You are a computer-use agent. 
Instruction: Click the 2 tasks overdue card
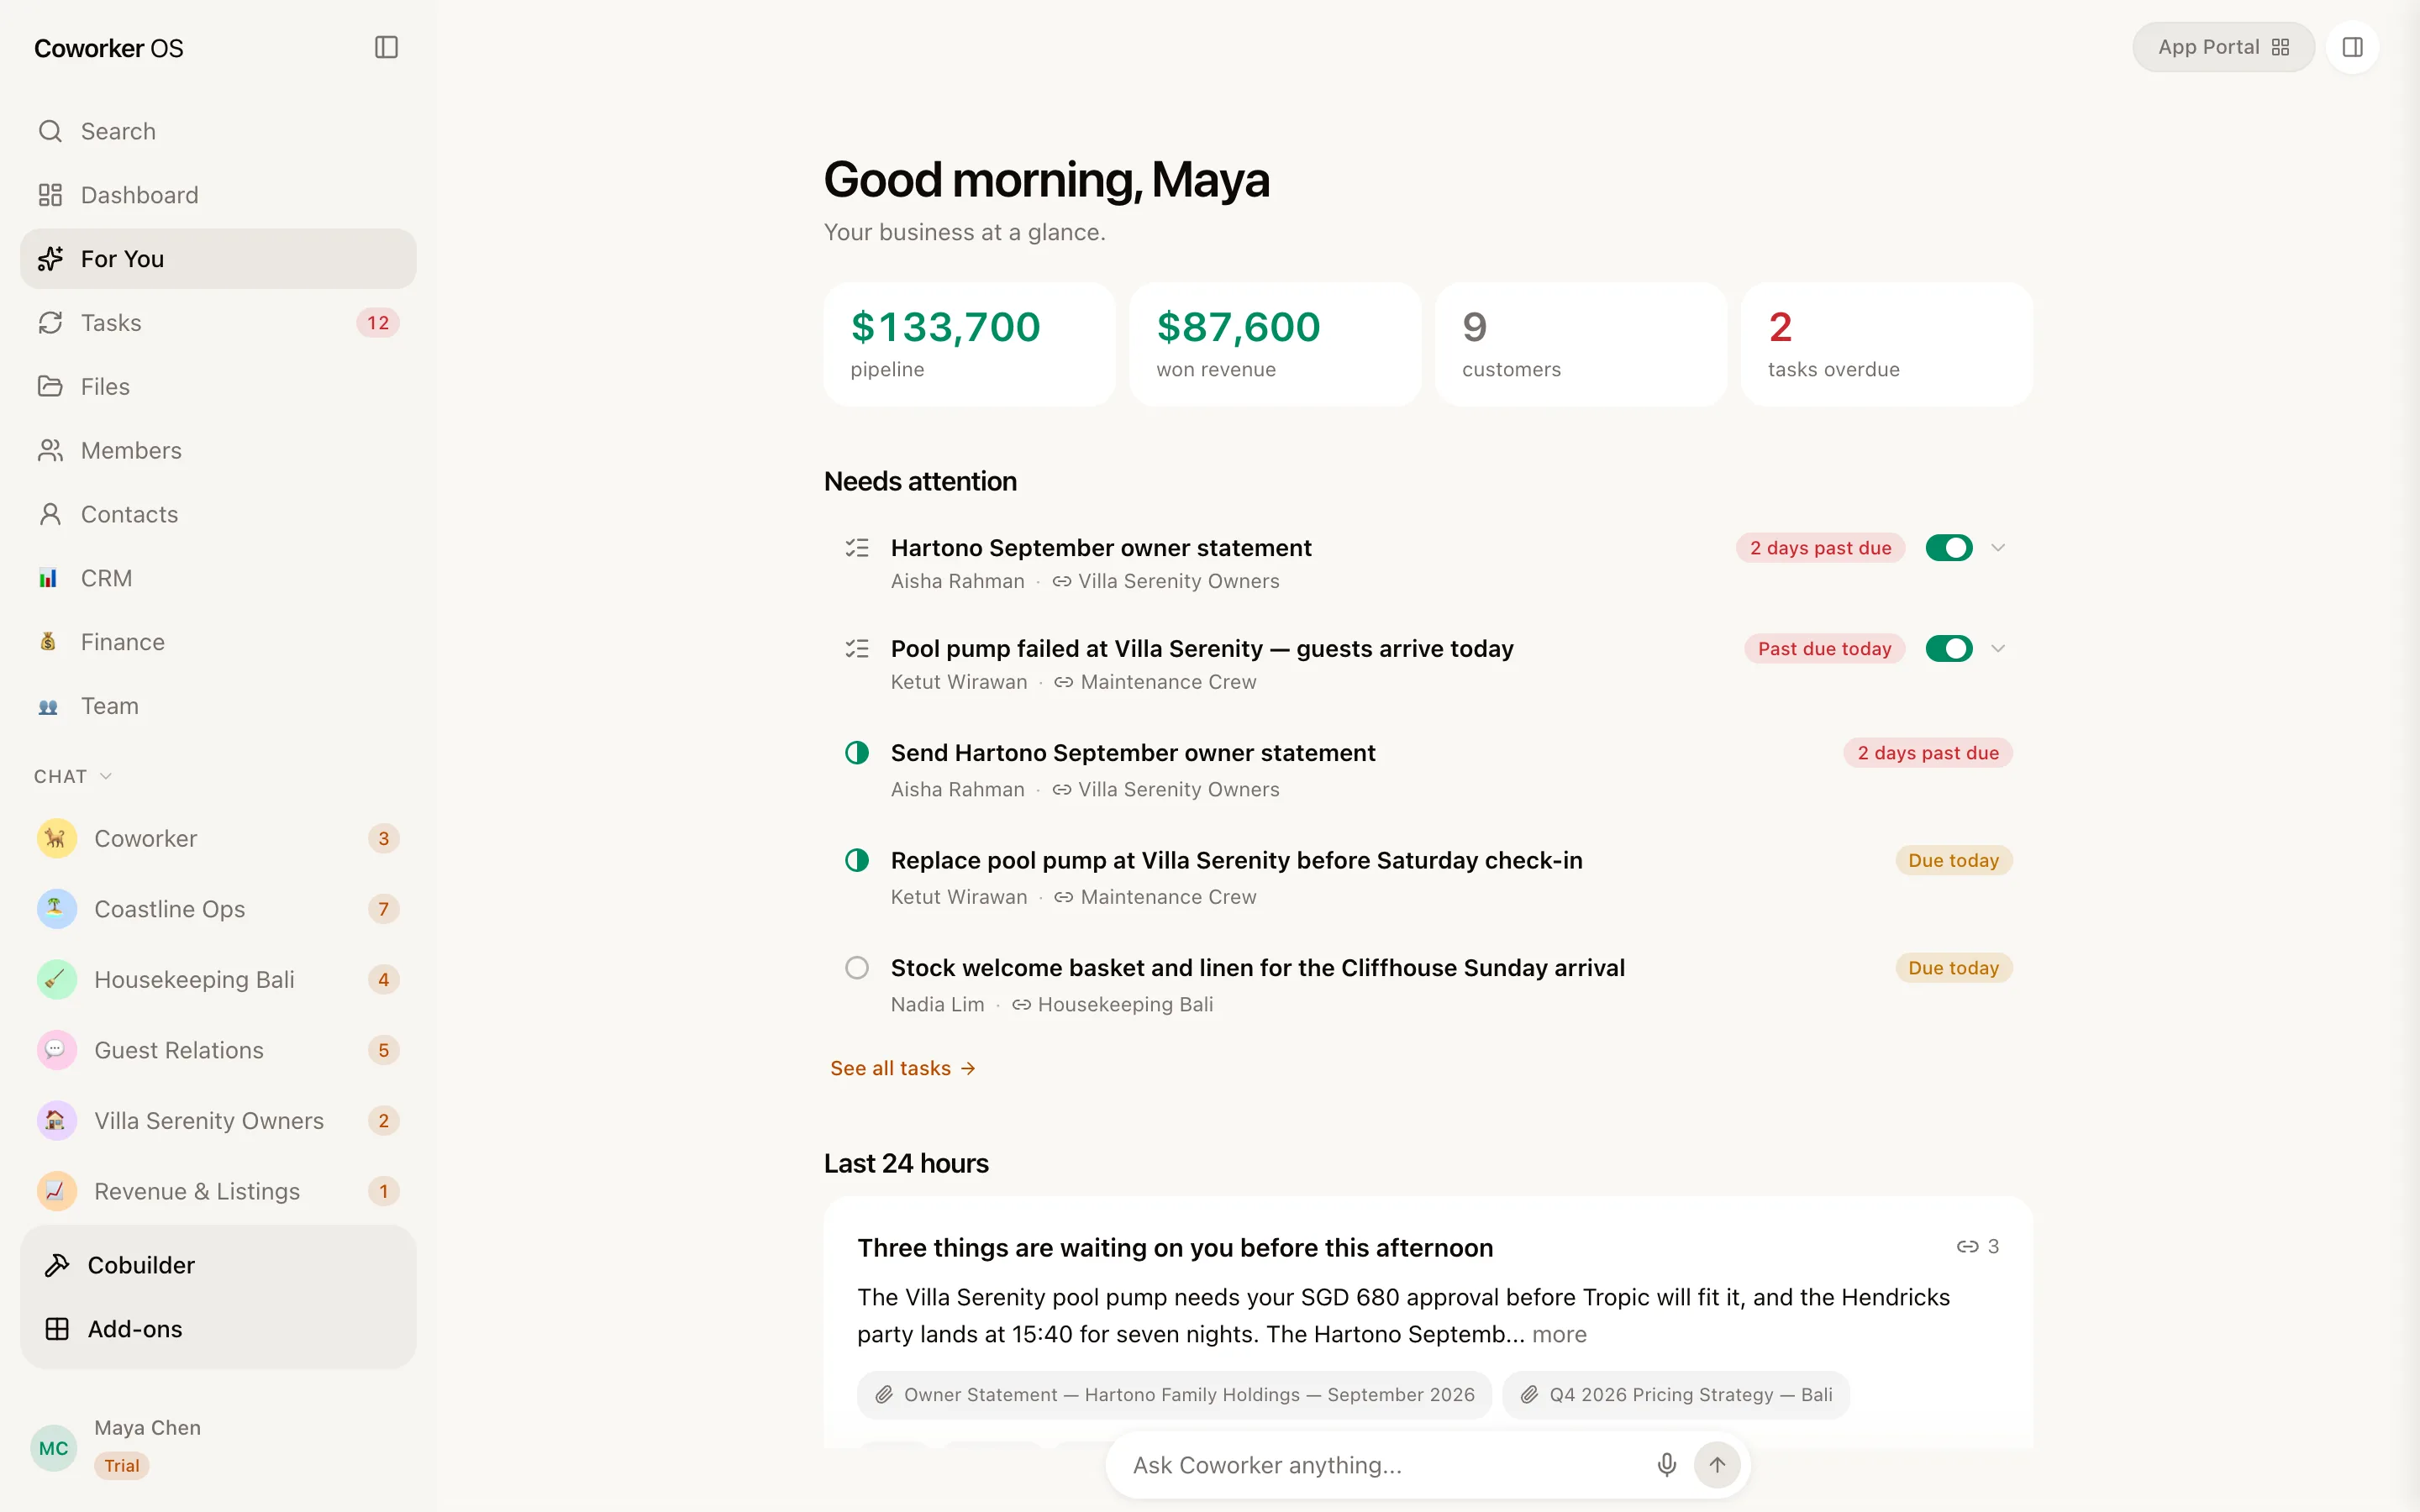point(1886,344)
